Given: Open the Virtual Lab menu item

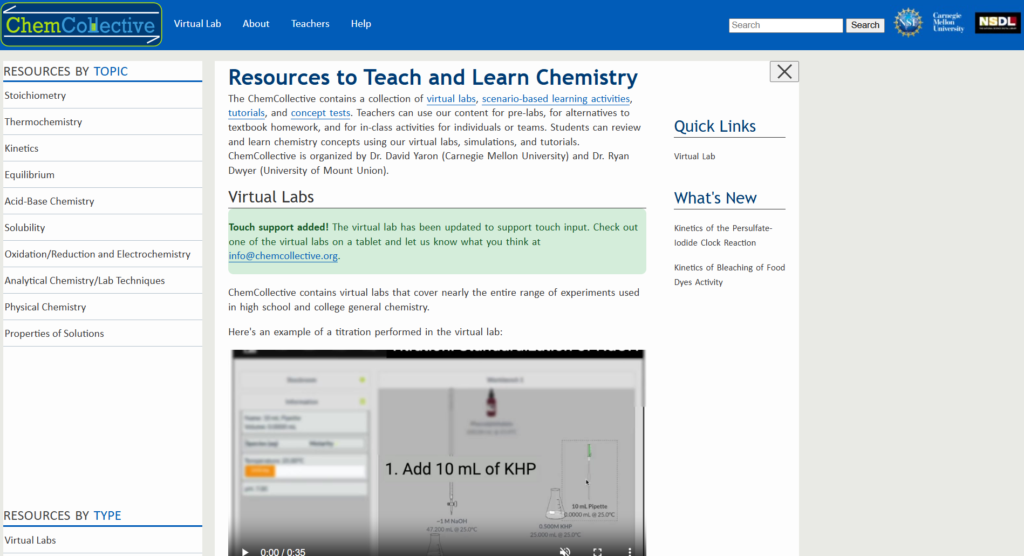Looking at the screenshot, I should coord(197,24).
